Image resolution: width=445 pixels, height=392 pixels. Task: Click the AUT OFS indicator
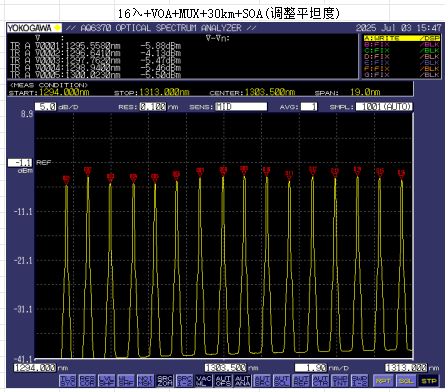pyautogui.click(x=223, y=380)
